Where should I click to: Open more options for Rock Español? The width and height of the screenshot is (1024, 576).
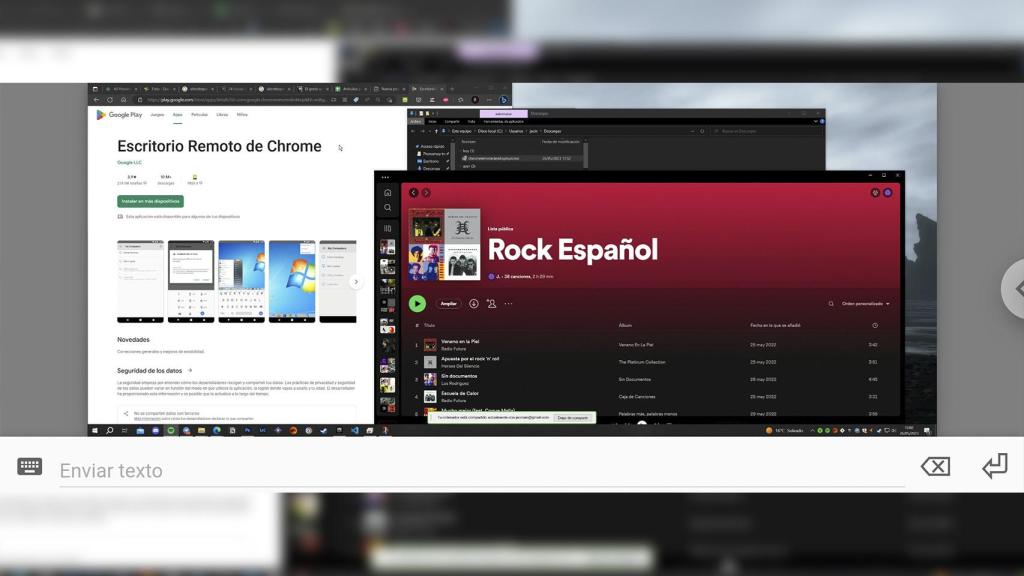click(x=508, y=304)
